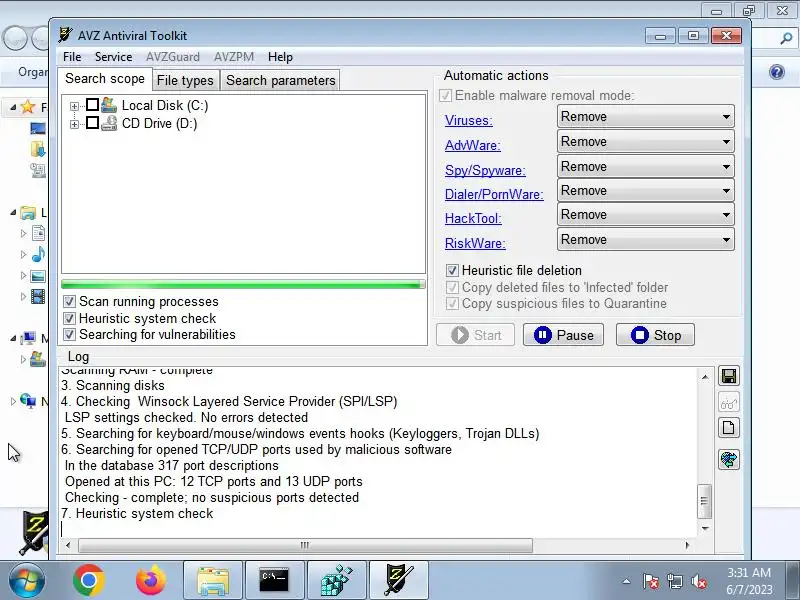Screen dimensions: 800x600
Task: Switch to the Search parameters tab
Action: coord(281,80)
